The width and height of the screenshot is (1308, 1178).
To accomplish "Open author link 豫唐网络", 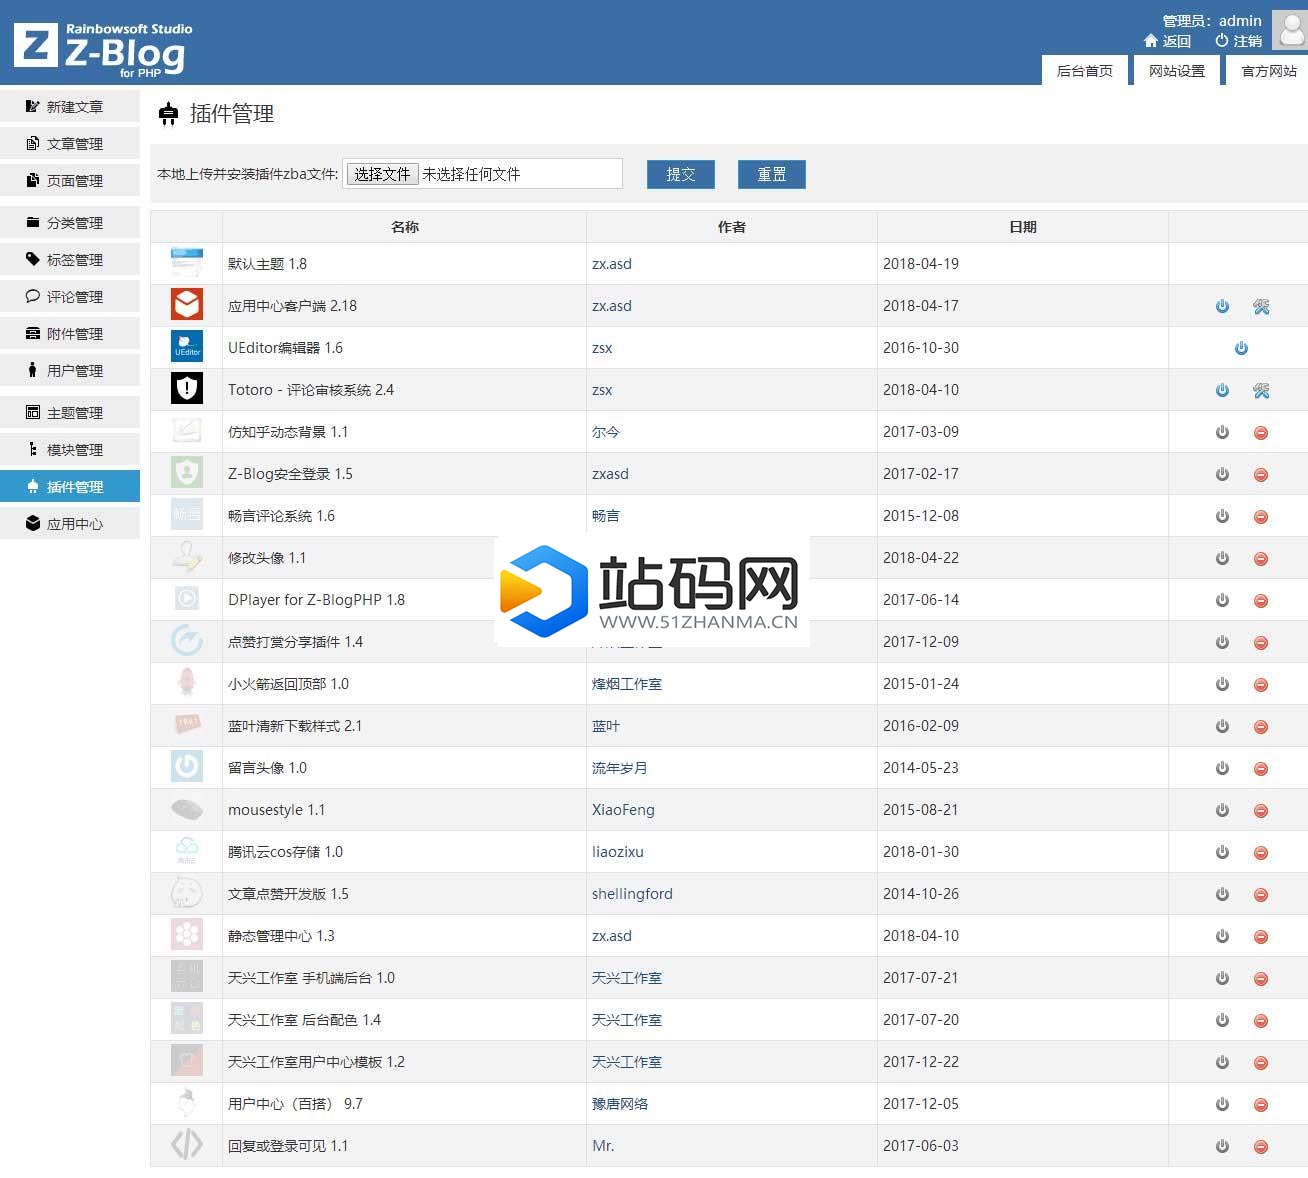I will coord(620,1104).
